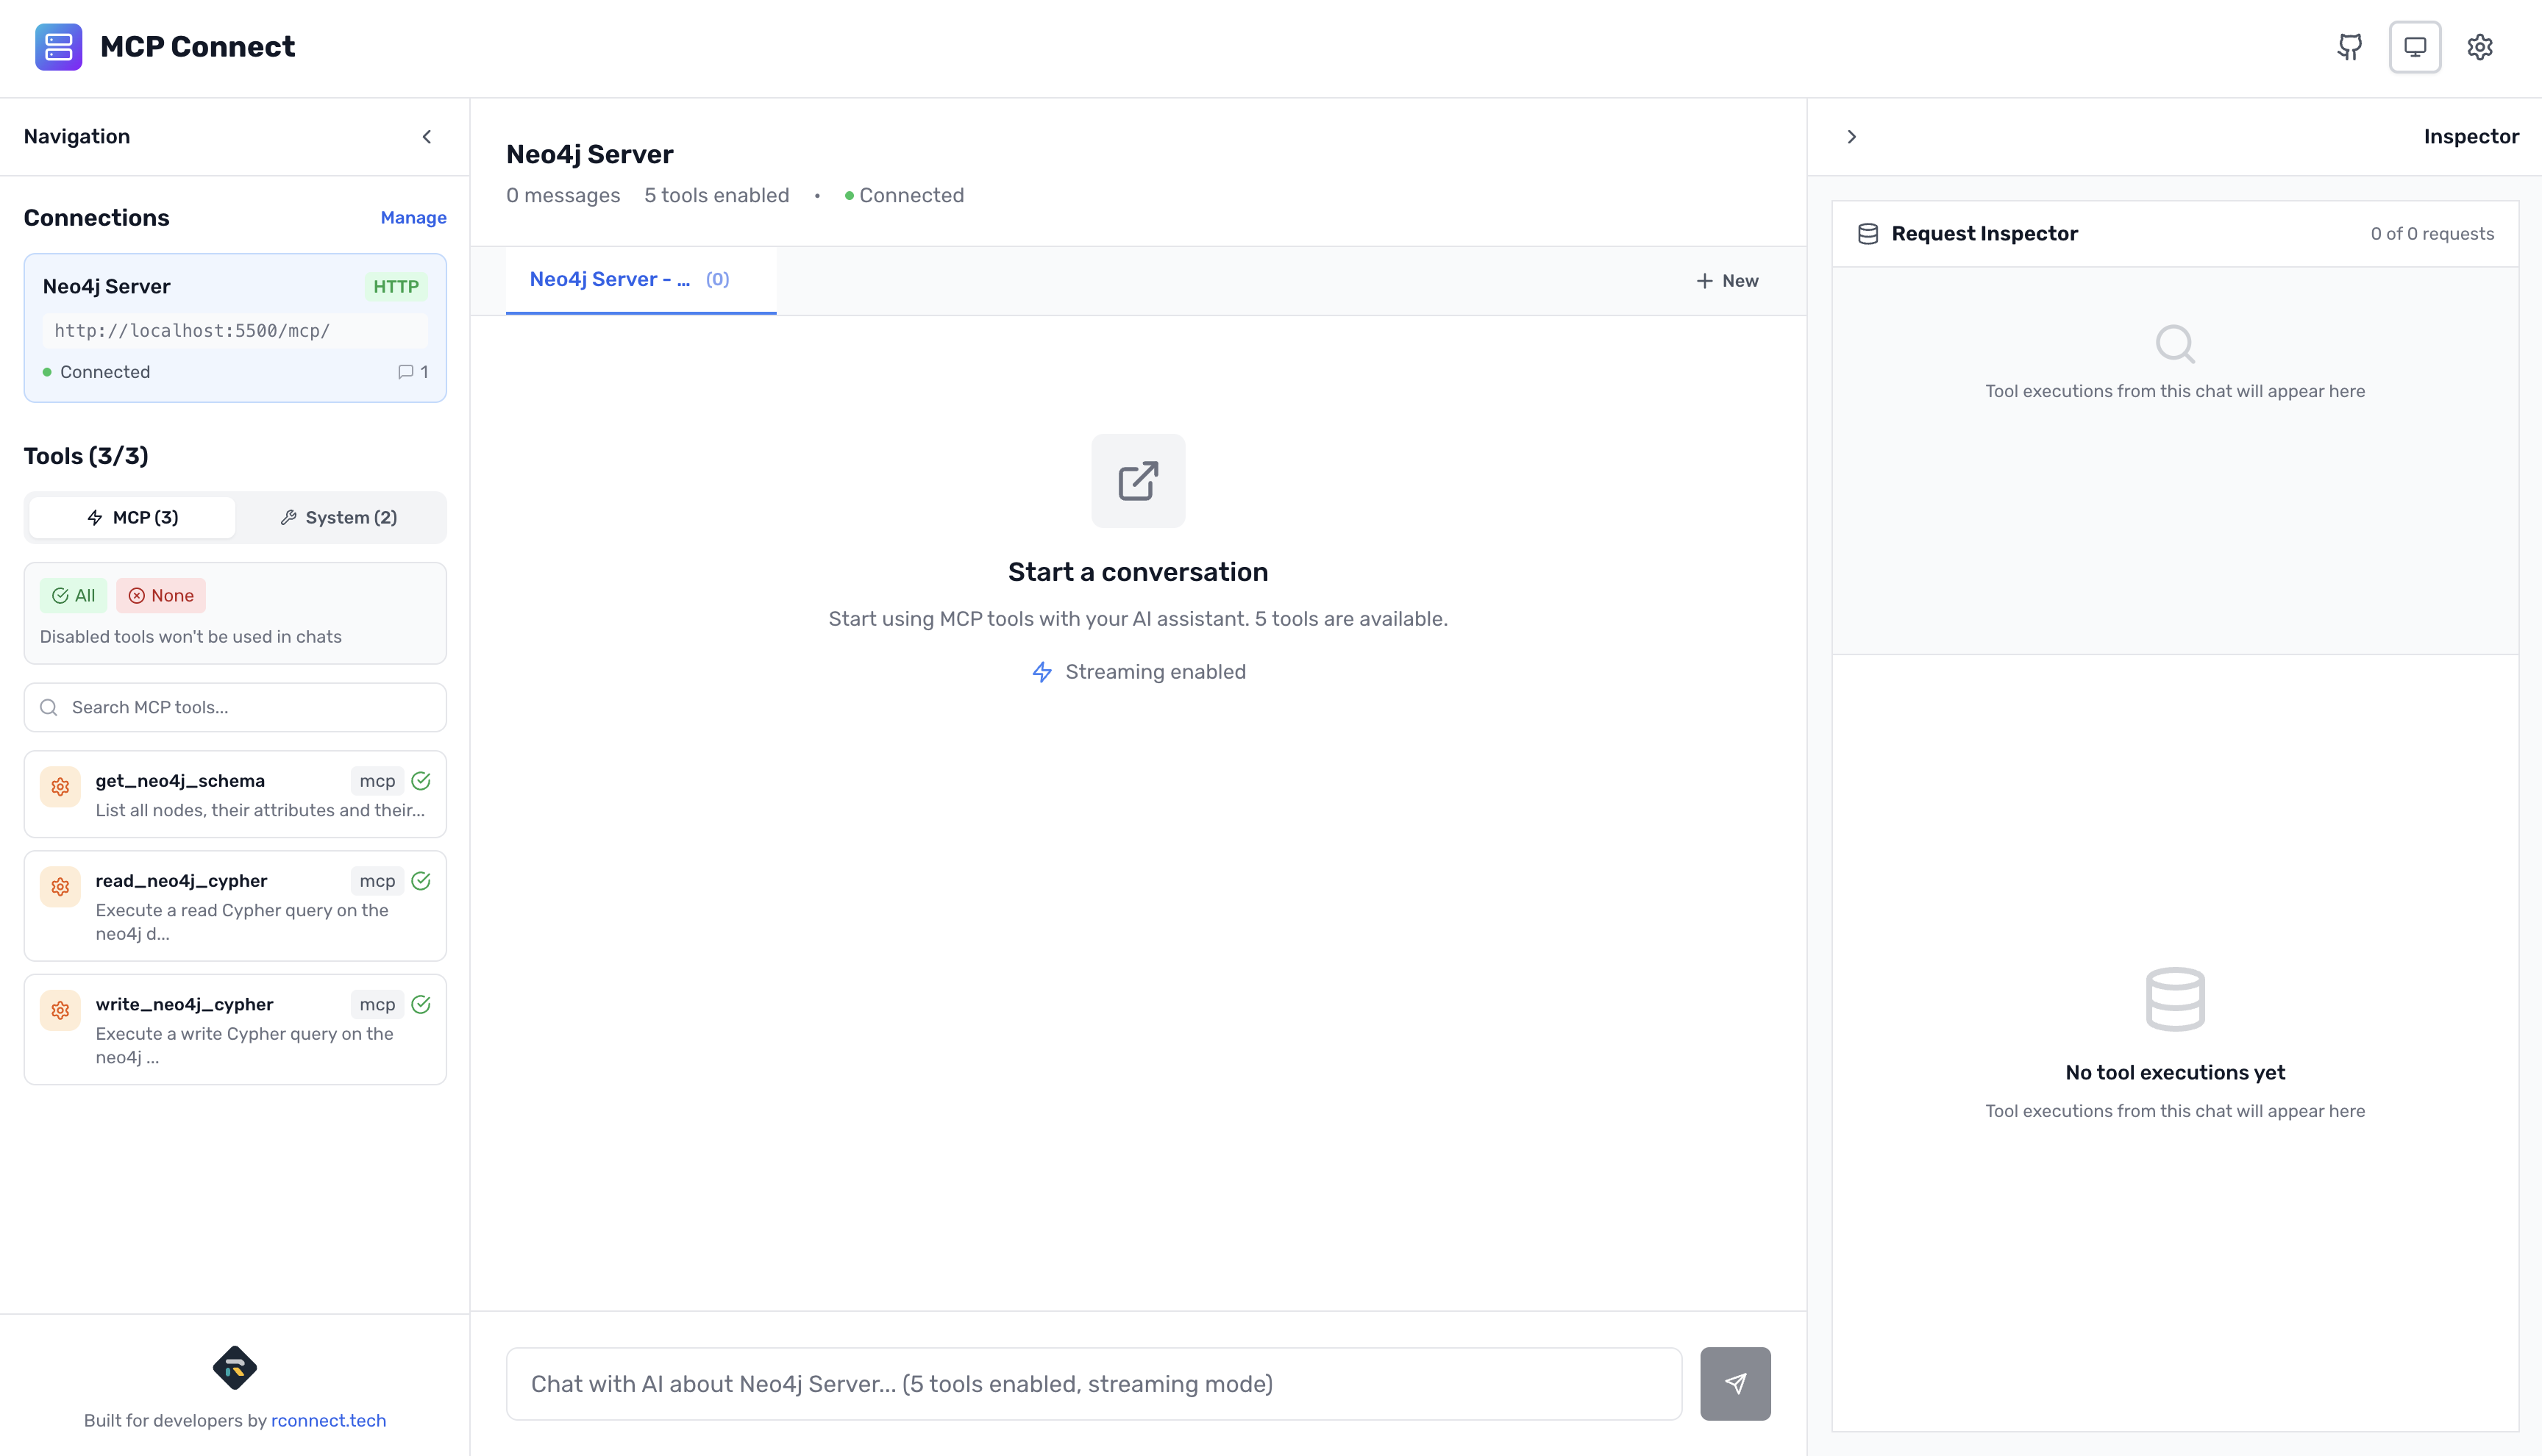2542x1456 pixels.
Task: Click the get_neo4j_schema tool gear icon
Action: (x=60, y=787)
